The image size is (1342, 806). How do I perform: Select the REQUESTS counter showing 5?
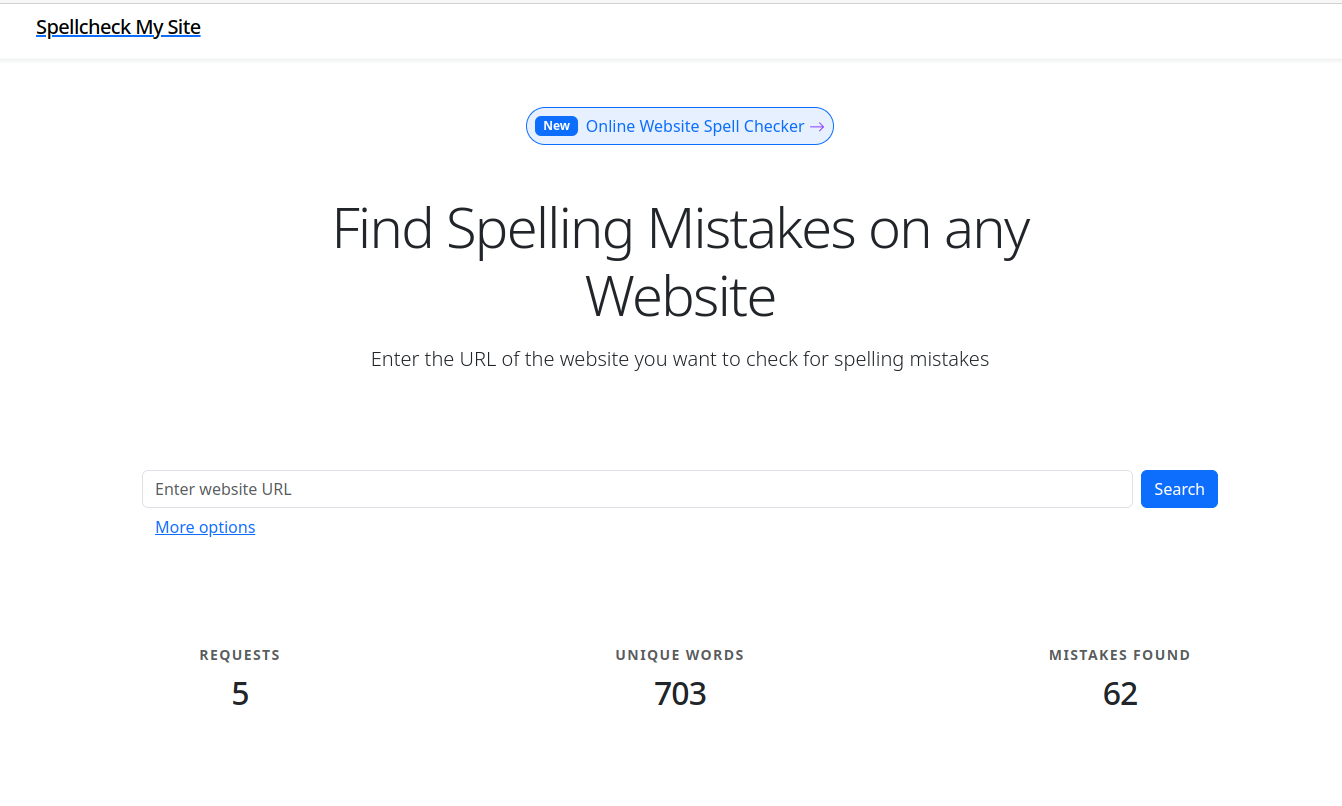240,693
